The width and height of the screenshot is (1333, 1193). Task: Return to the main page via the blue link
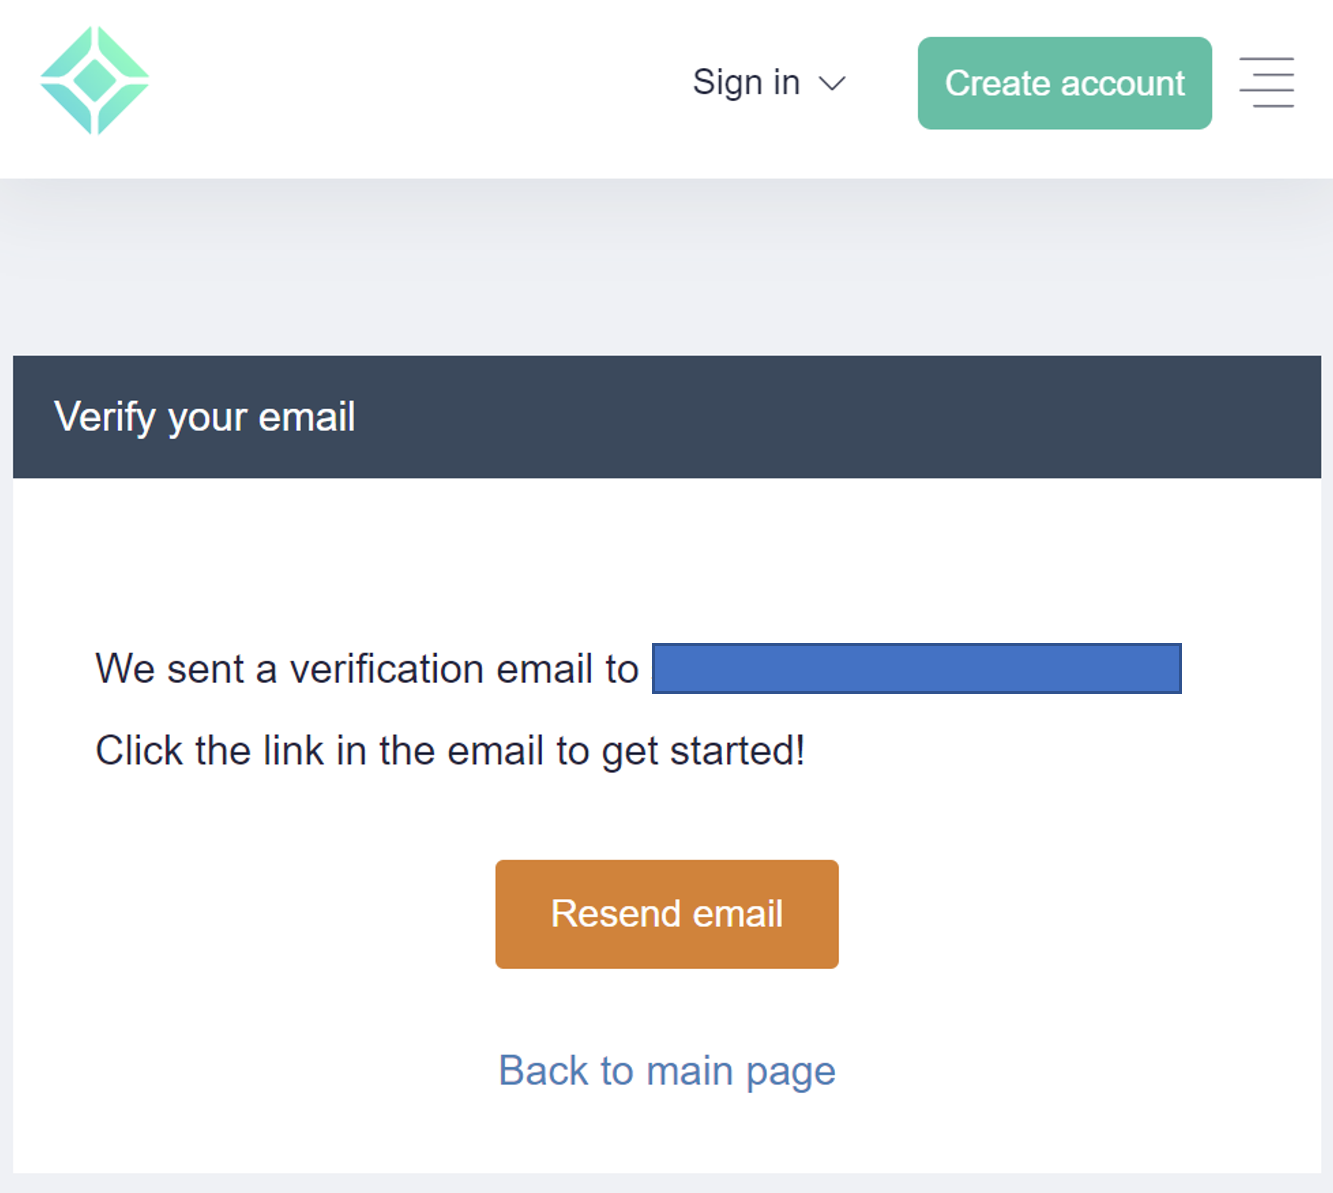pos(667,1071)
